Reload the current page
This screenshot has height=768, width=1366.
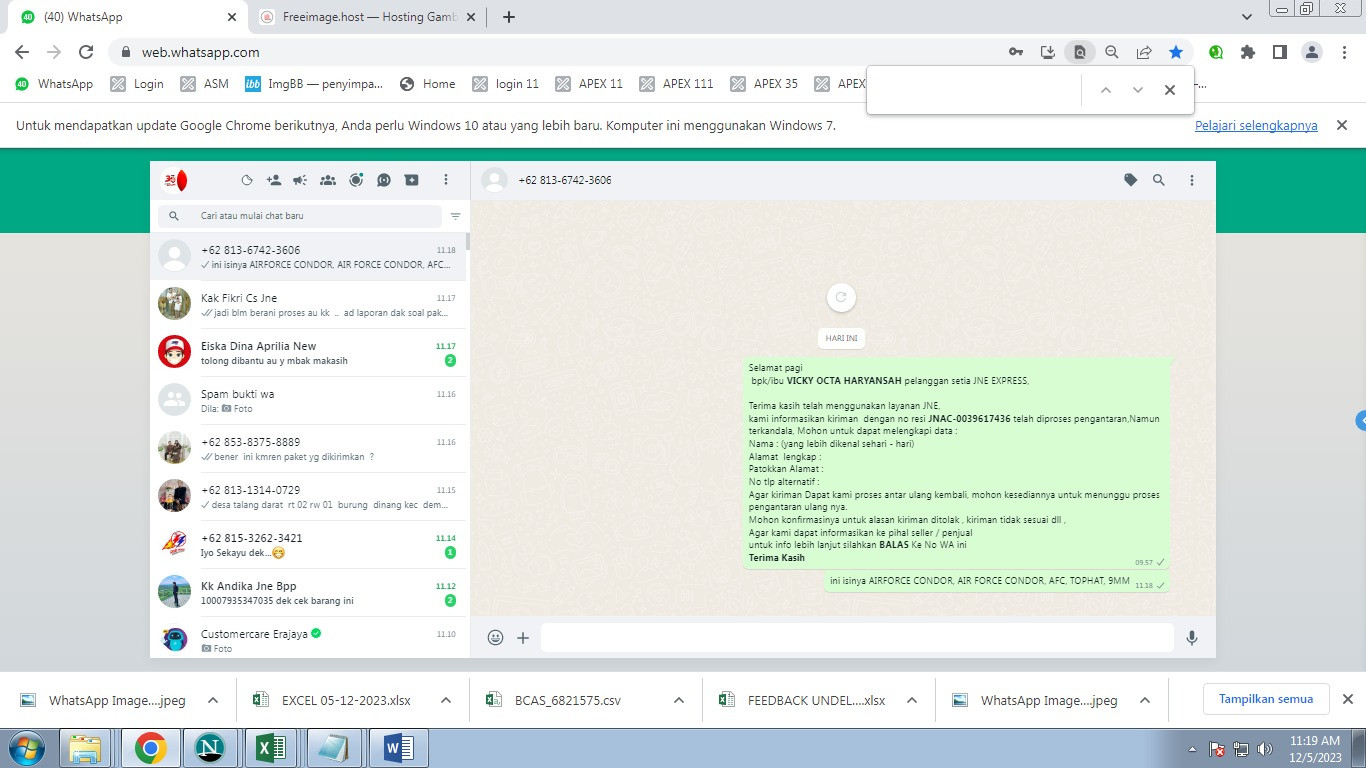[x=86, y=52]
